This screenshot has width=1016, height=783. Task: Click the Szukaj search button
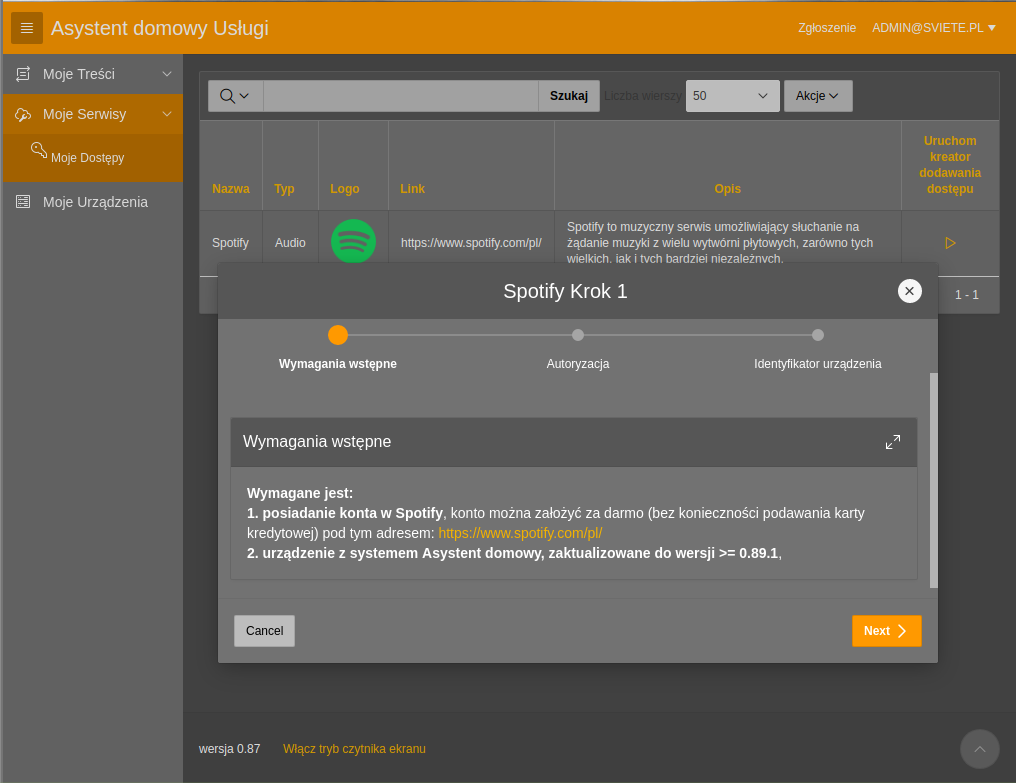(x=569, y=96)
